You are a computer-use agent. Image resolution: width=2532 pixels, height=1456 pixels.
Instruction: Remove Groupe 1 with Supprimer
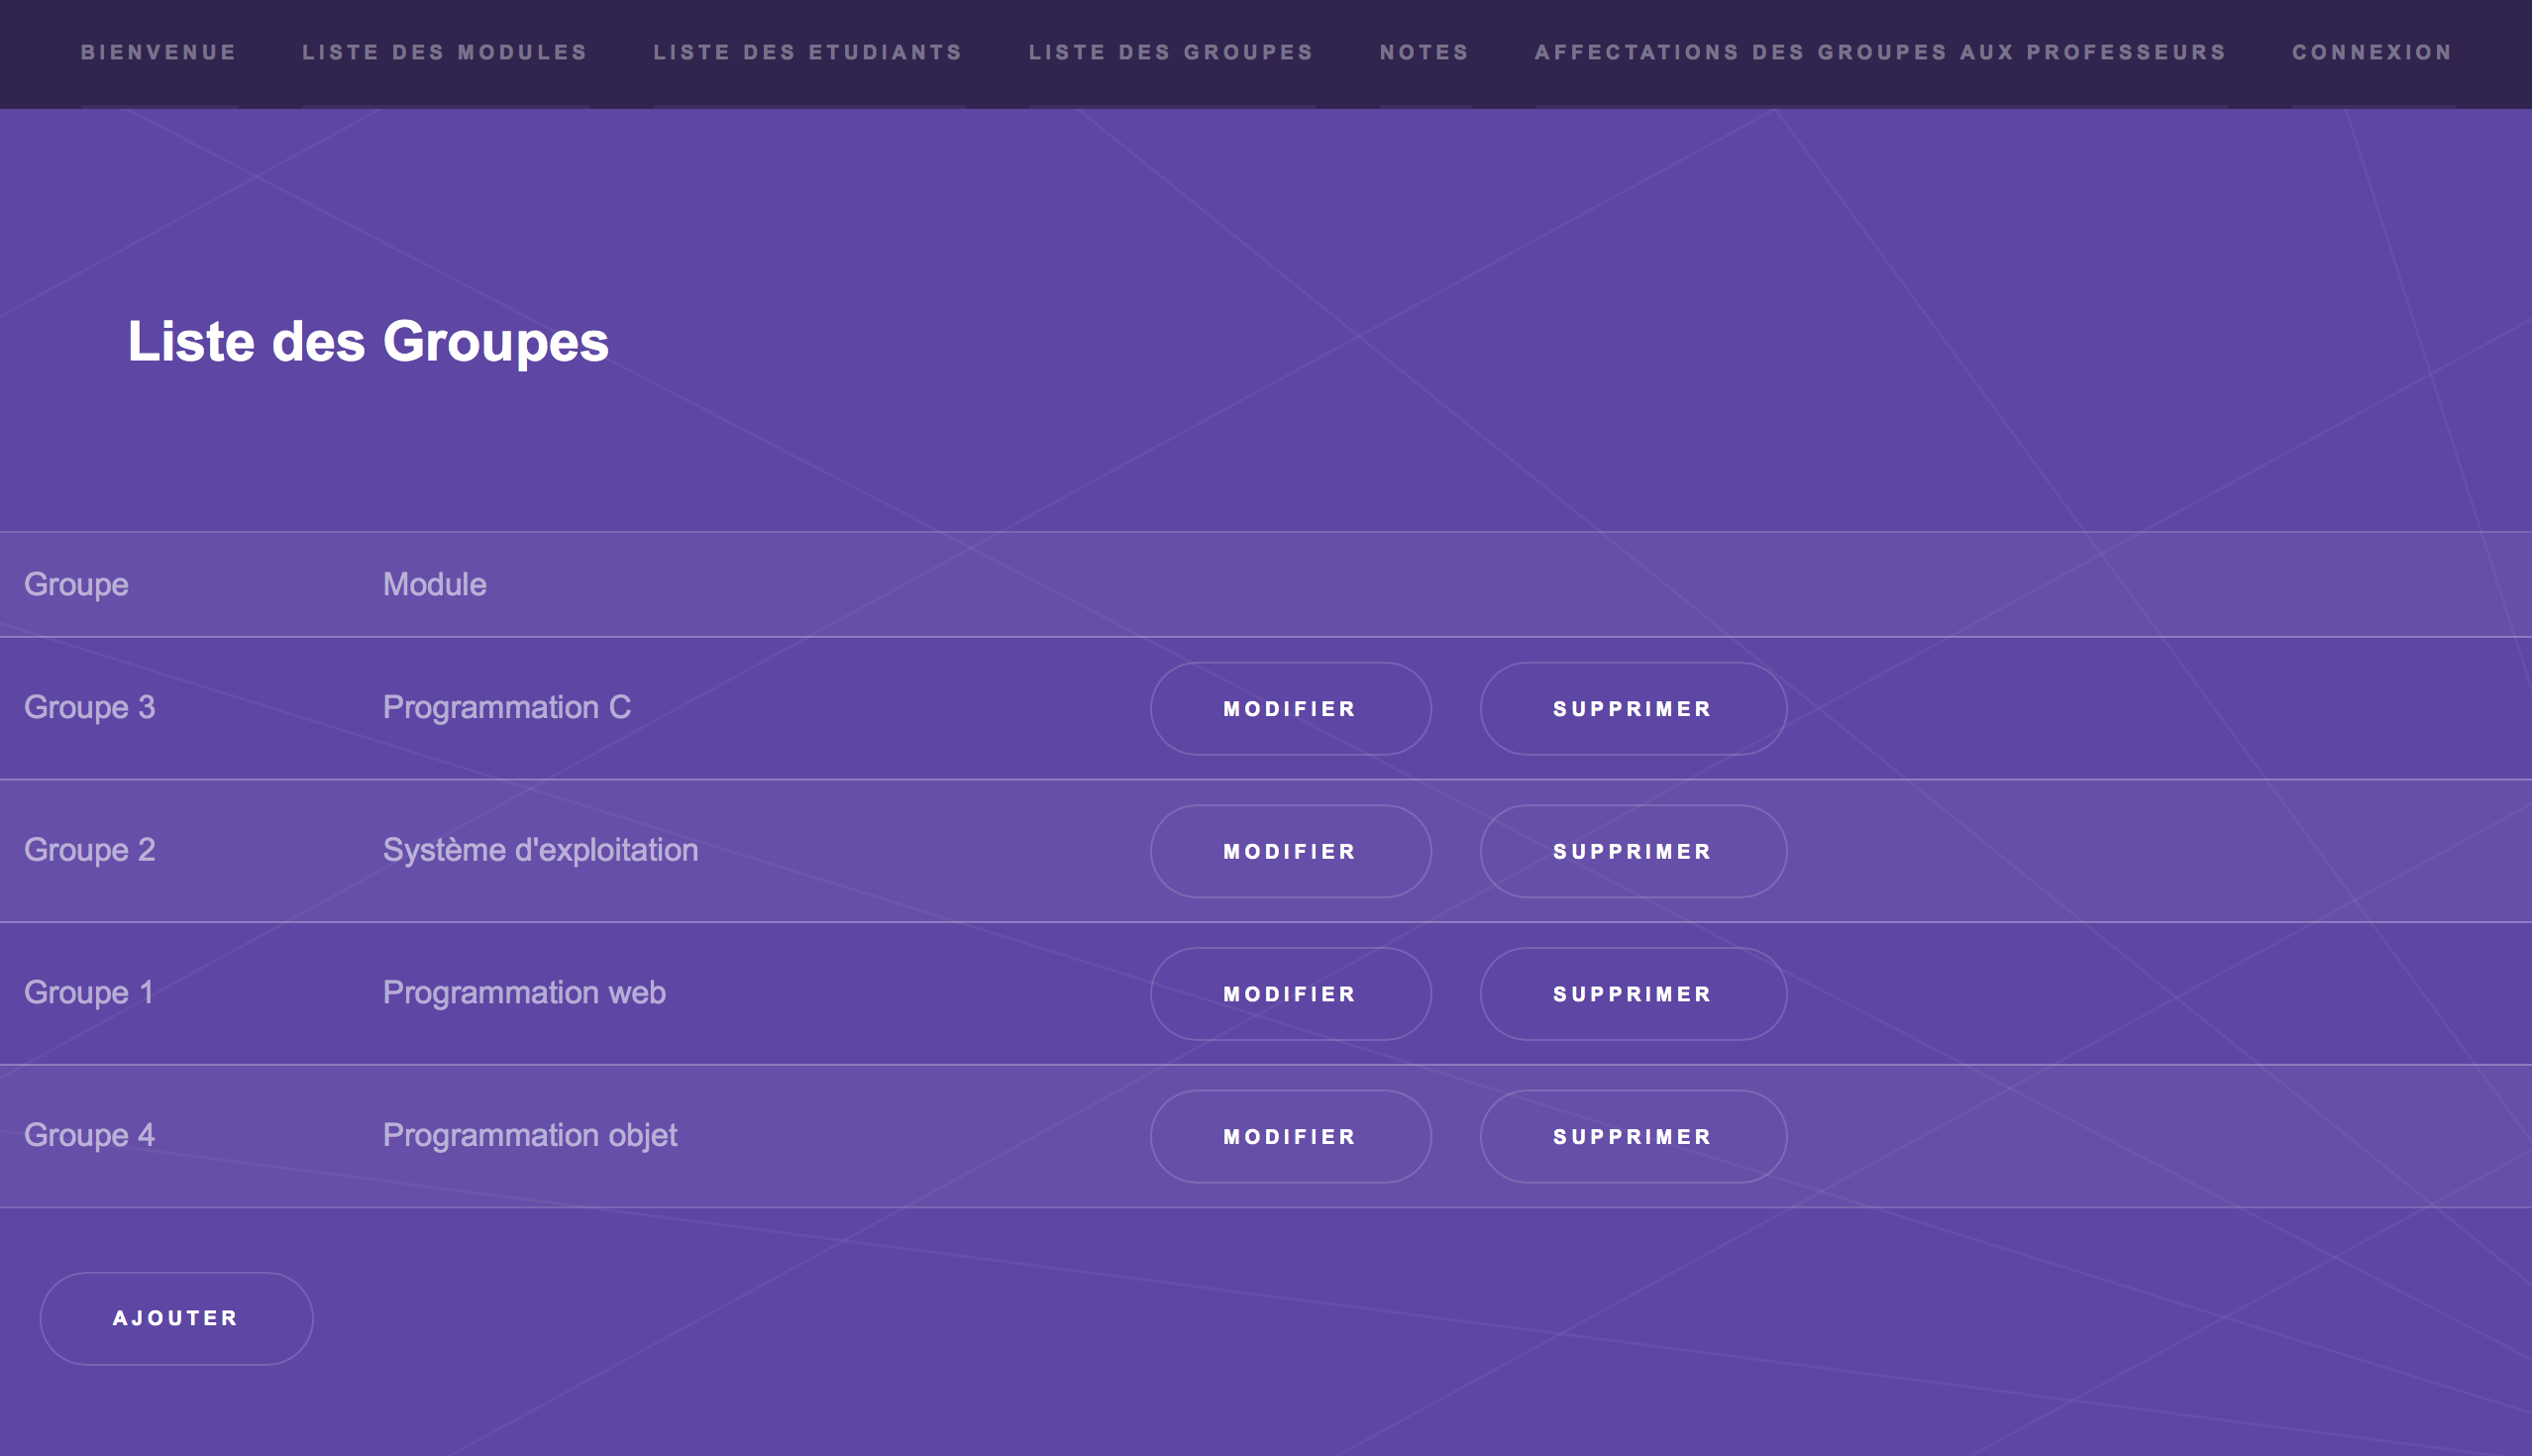pyautogui.click(x=1632, y=994)
